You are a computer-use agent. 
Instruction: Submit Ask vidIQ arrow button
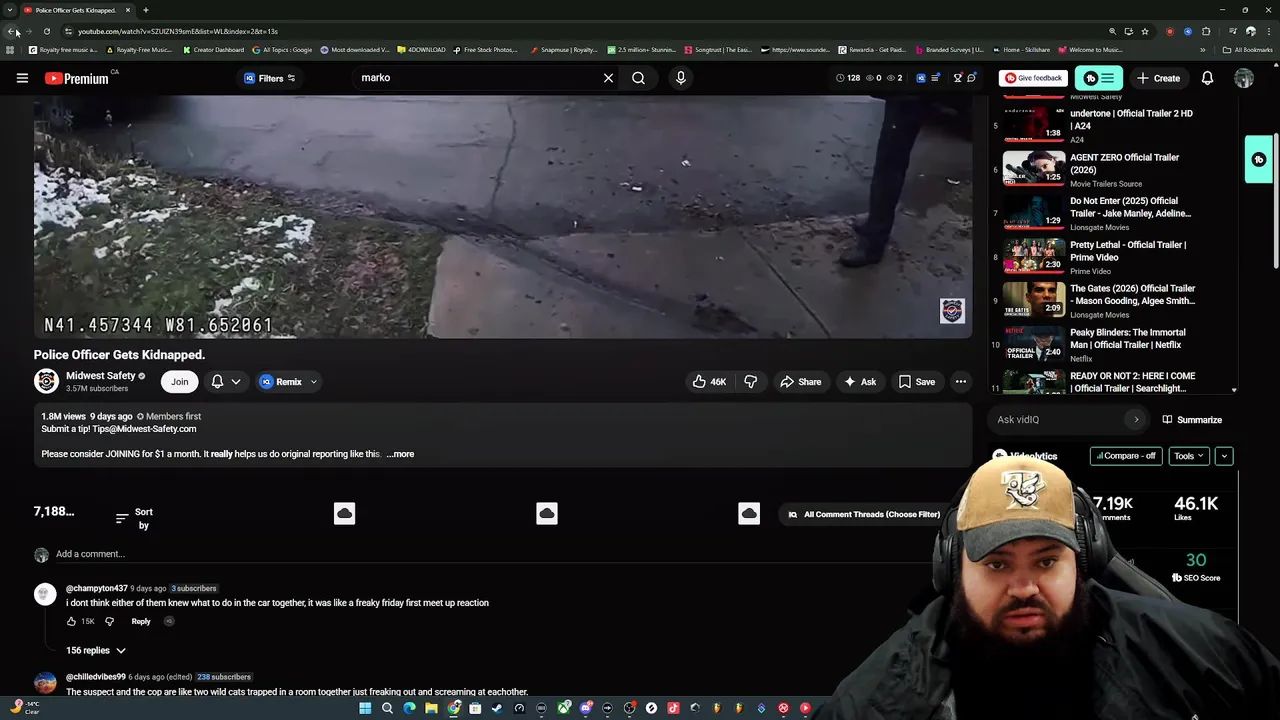[1135, 420]
